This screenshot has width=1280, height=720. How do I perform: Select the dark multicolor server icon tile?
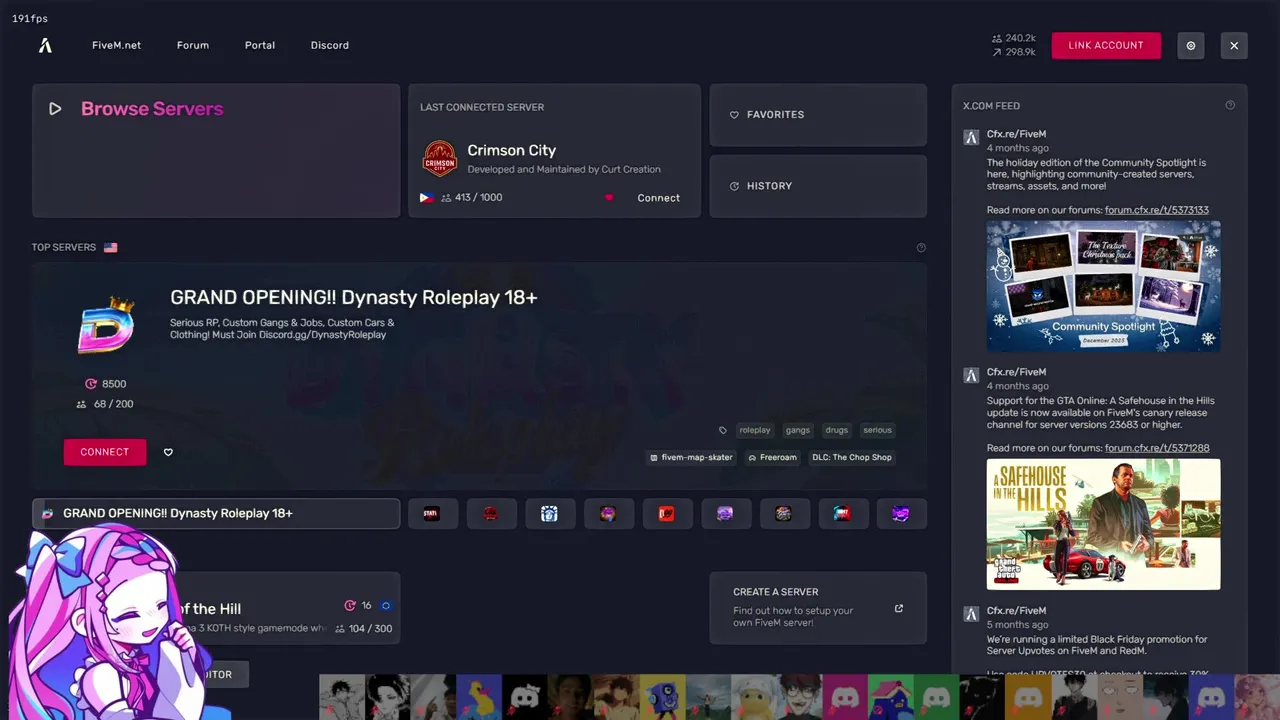pyautogui.click(x=783, y=514)
